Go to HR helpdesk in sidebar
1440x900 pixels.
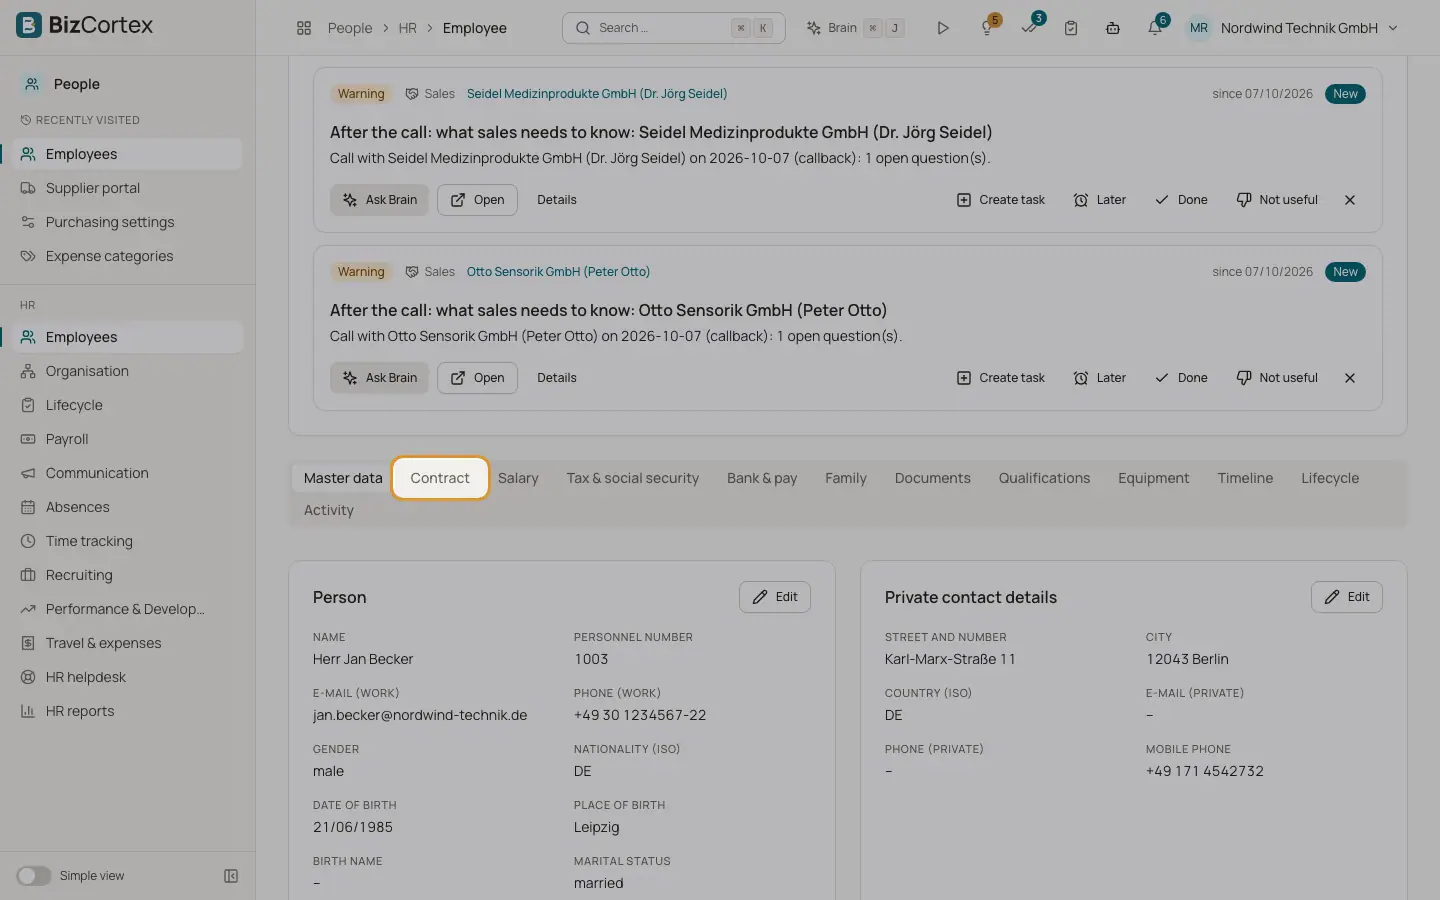click(128, 677)
